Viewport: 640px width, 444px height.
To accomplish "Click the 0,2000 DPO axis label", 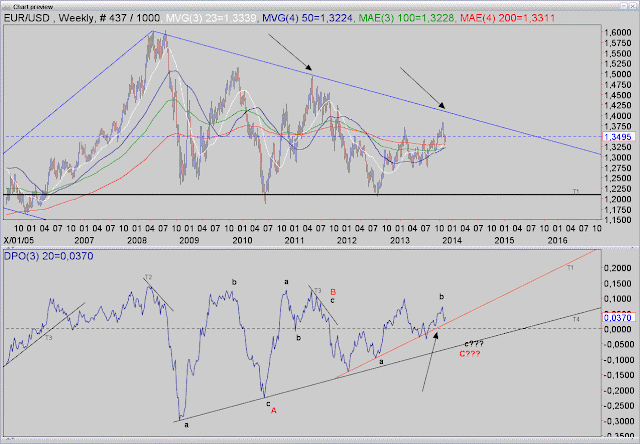I will 618,268.
